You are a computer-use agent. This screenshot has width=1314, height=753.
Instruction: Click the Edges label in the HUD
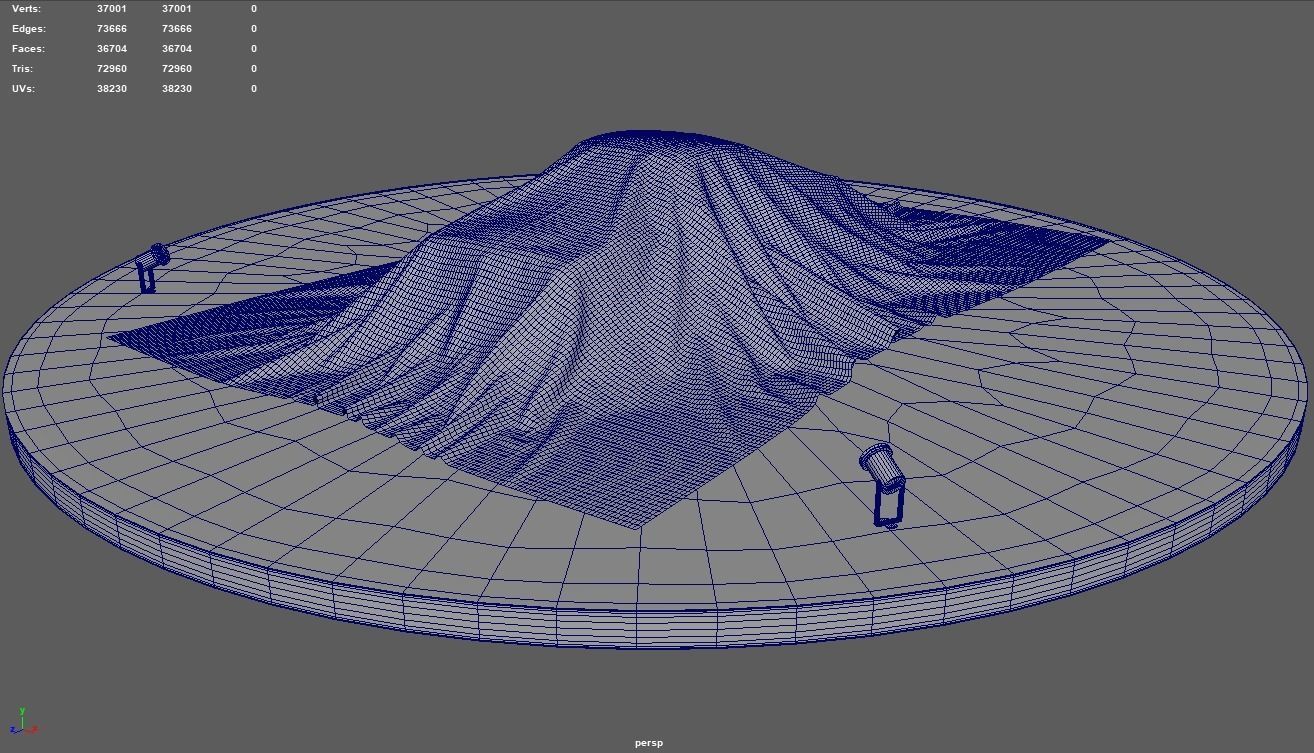[x=29, y=29]
